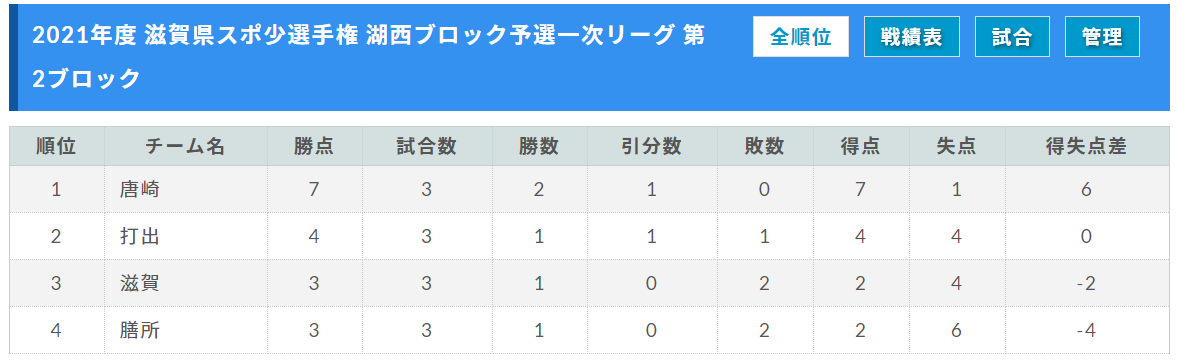Click the 勝点 column header

314,146
